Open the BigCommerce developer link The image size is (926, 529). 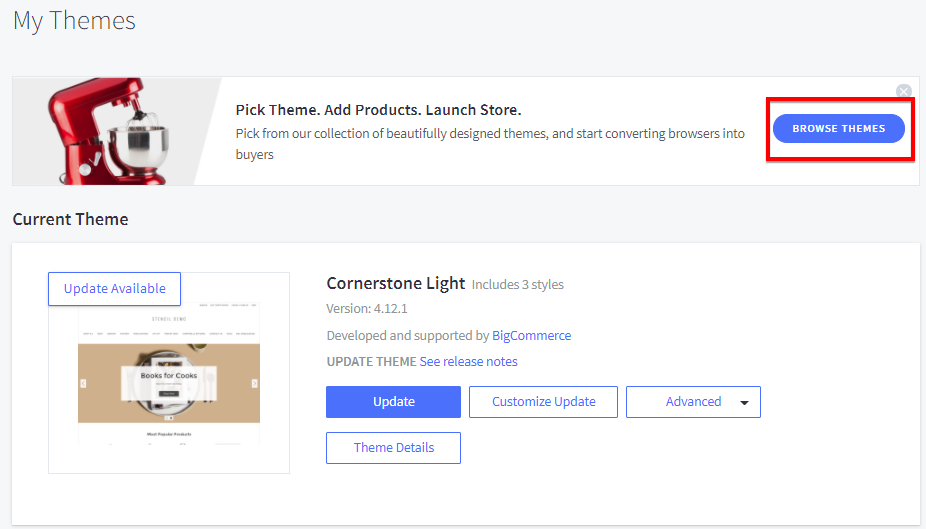pyautogui.click(x=531, y=336)
